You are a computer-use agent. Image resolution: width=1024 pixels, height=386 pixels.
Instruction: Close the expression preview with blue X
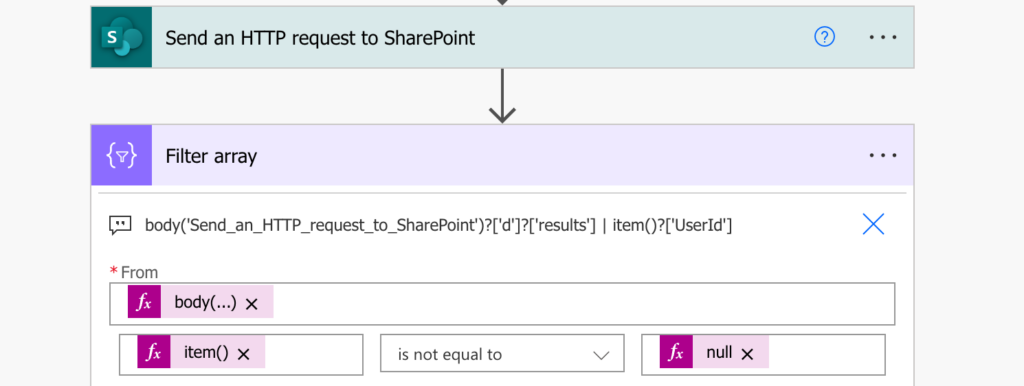873,224
